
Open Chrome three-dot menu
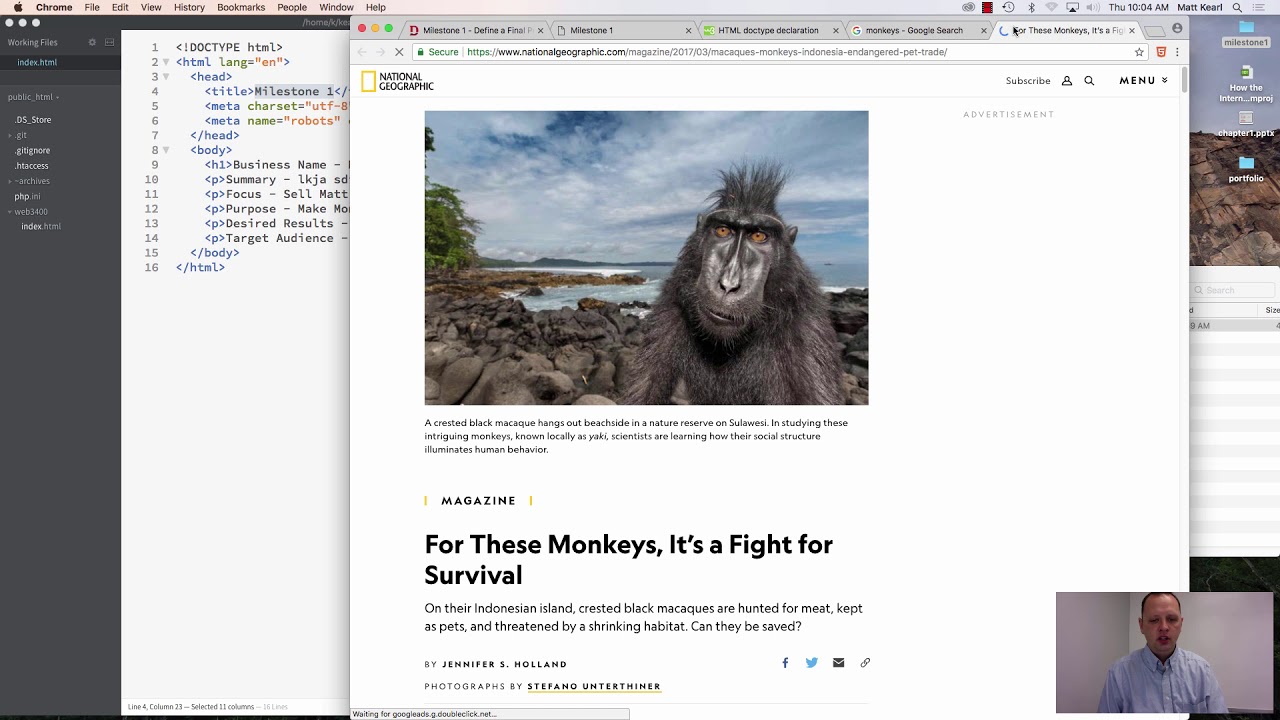1177,52
